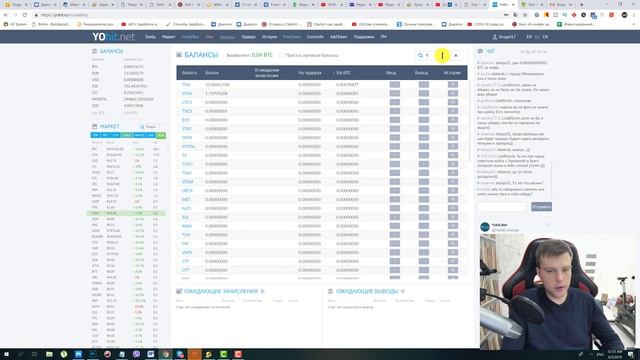Click the chat send button
Screen dimensions: 640x360
541,207
